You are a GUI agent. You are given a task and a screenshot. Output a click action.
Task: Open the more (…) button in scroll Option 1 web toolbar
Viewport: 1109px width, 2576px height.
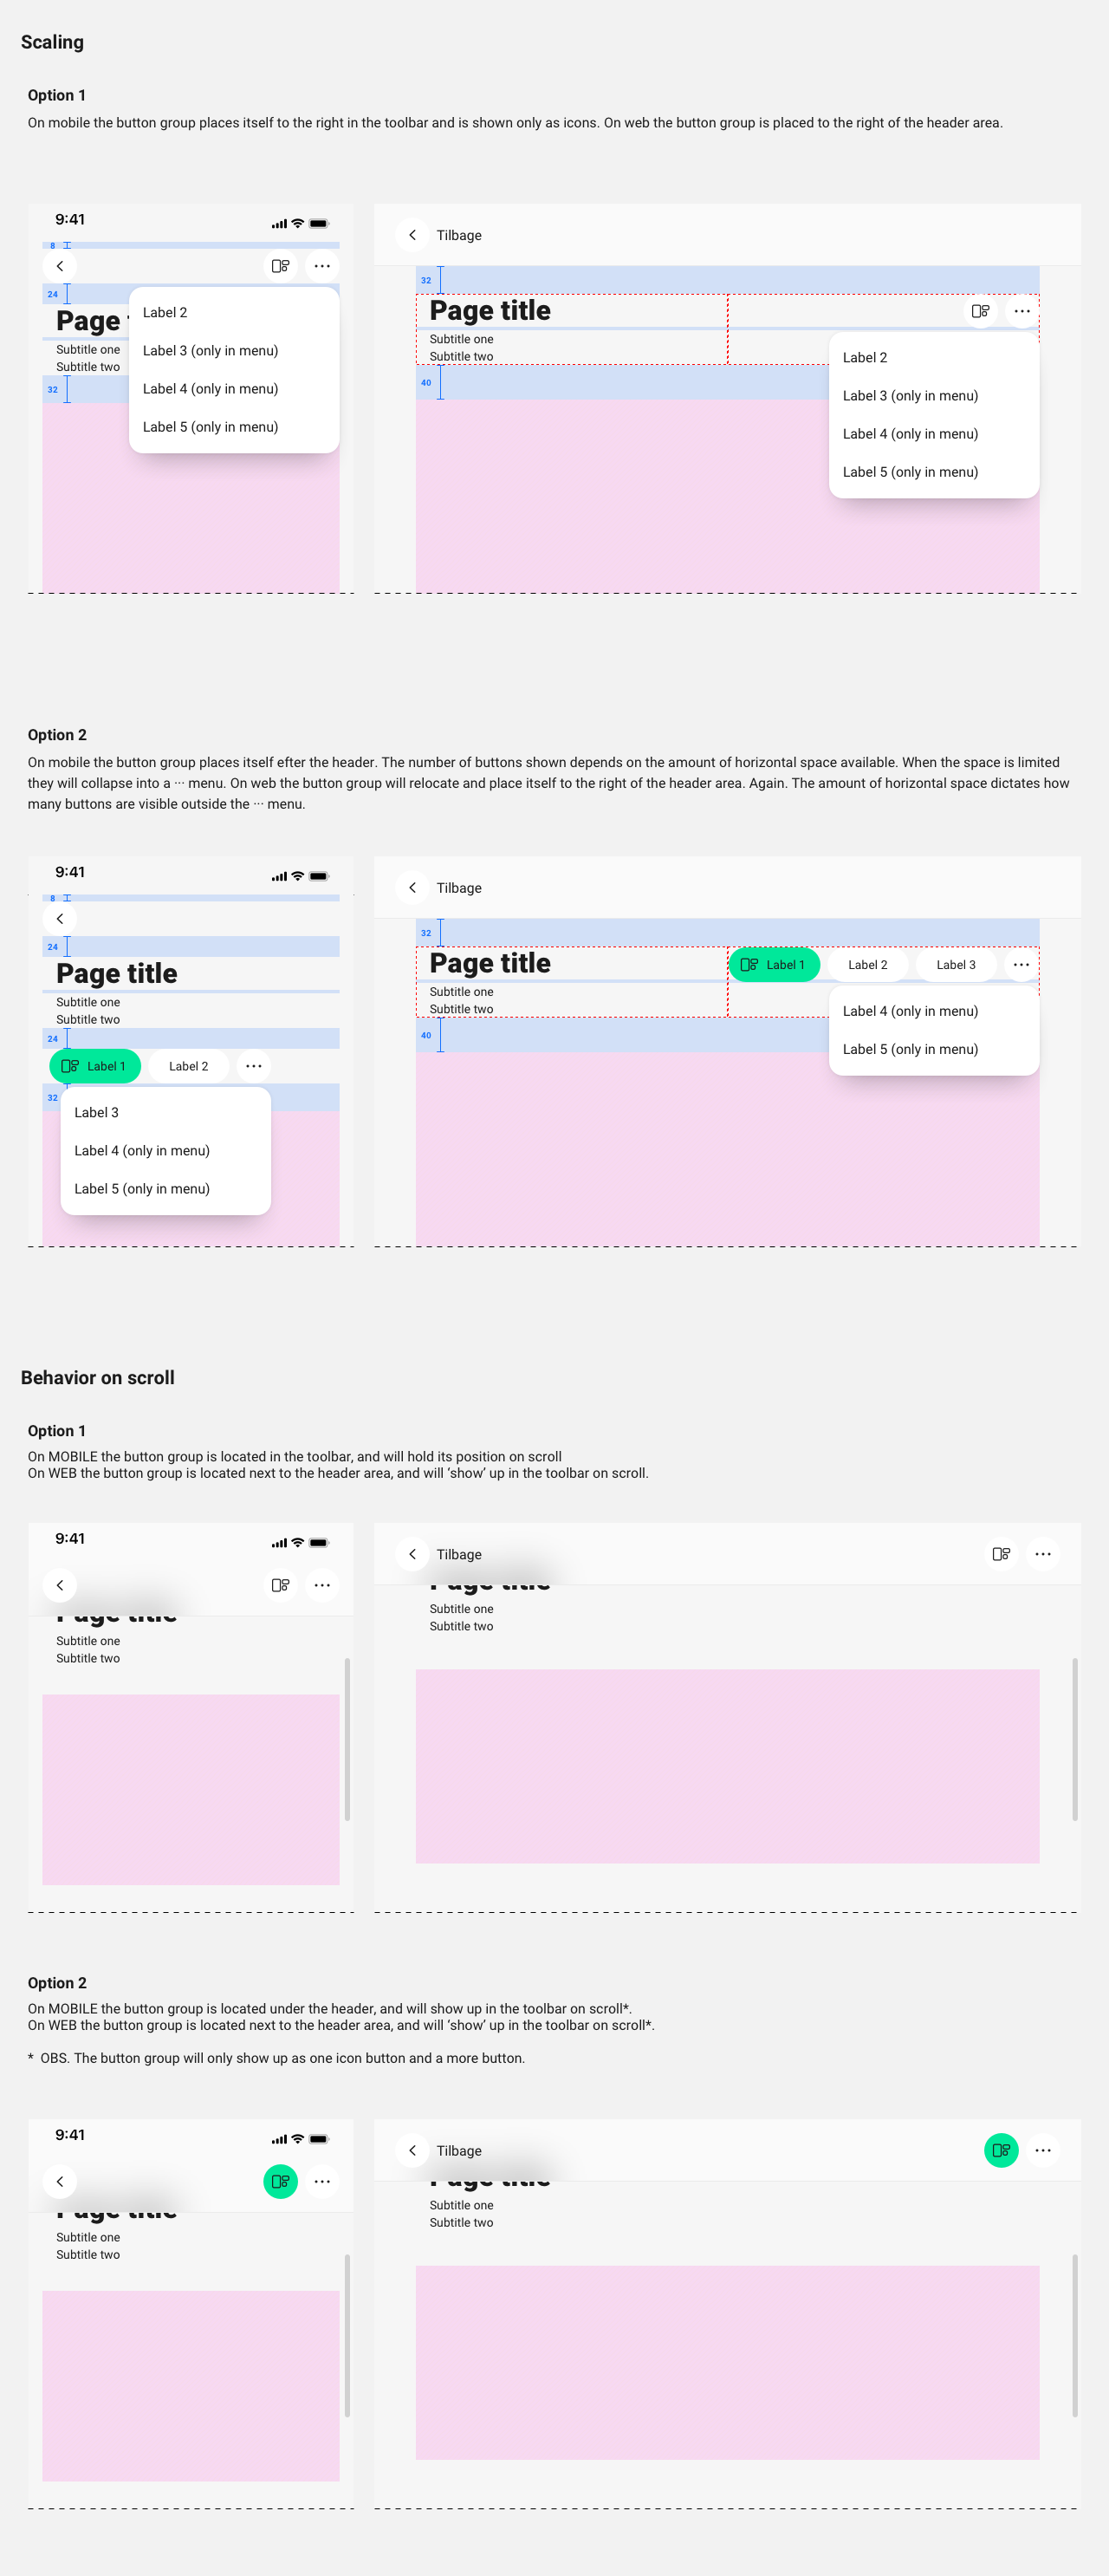[x=1043, y=1554]
